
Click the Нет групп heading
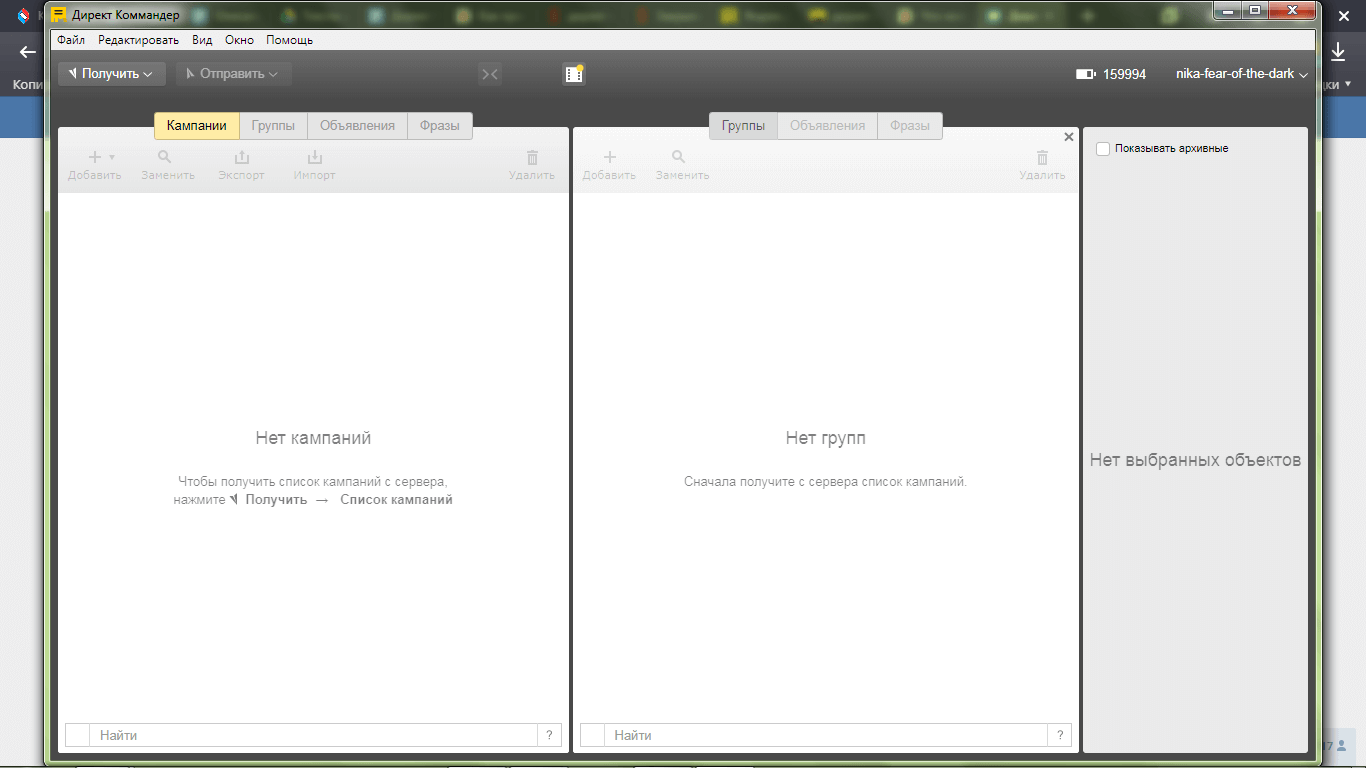826,438
